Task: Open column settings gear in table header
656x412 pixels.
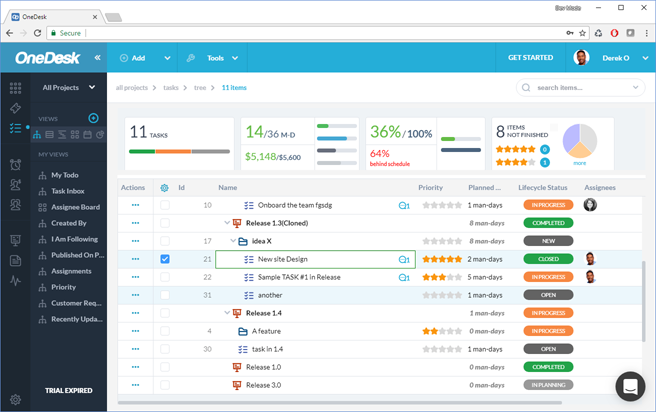Action: (x=164, y=188)
